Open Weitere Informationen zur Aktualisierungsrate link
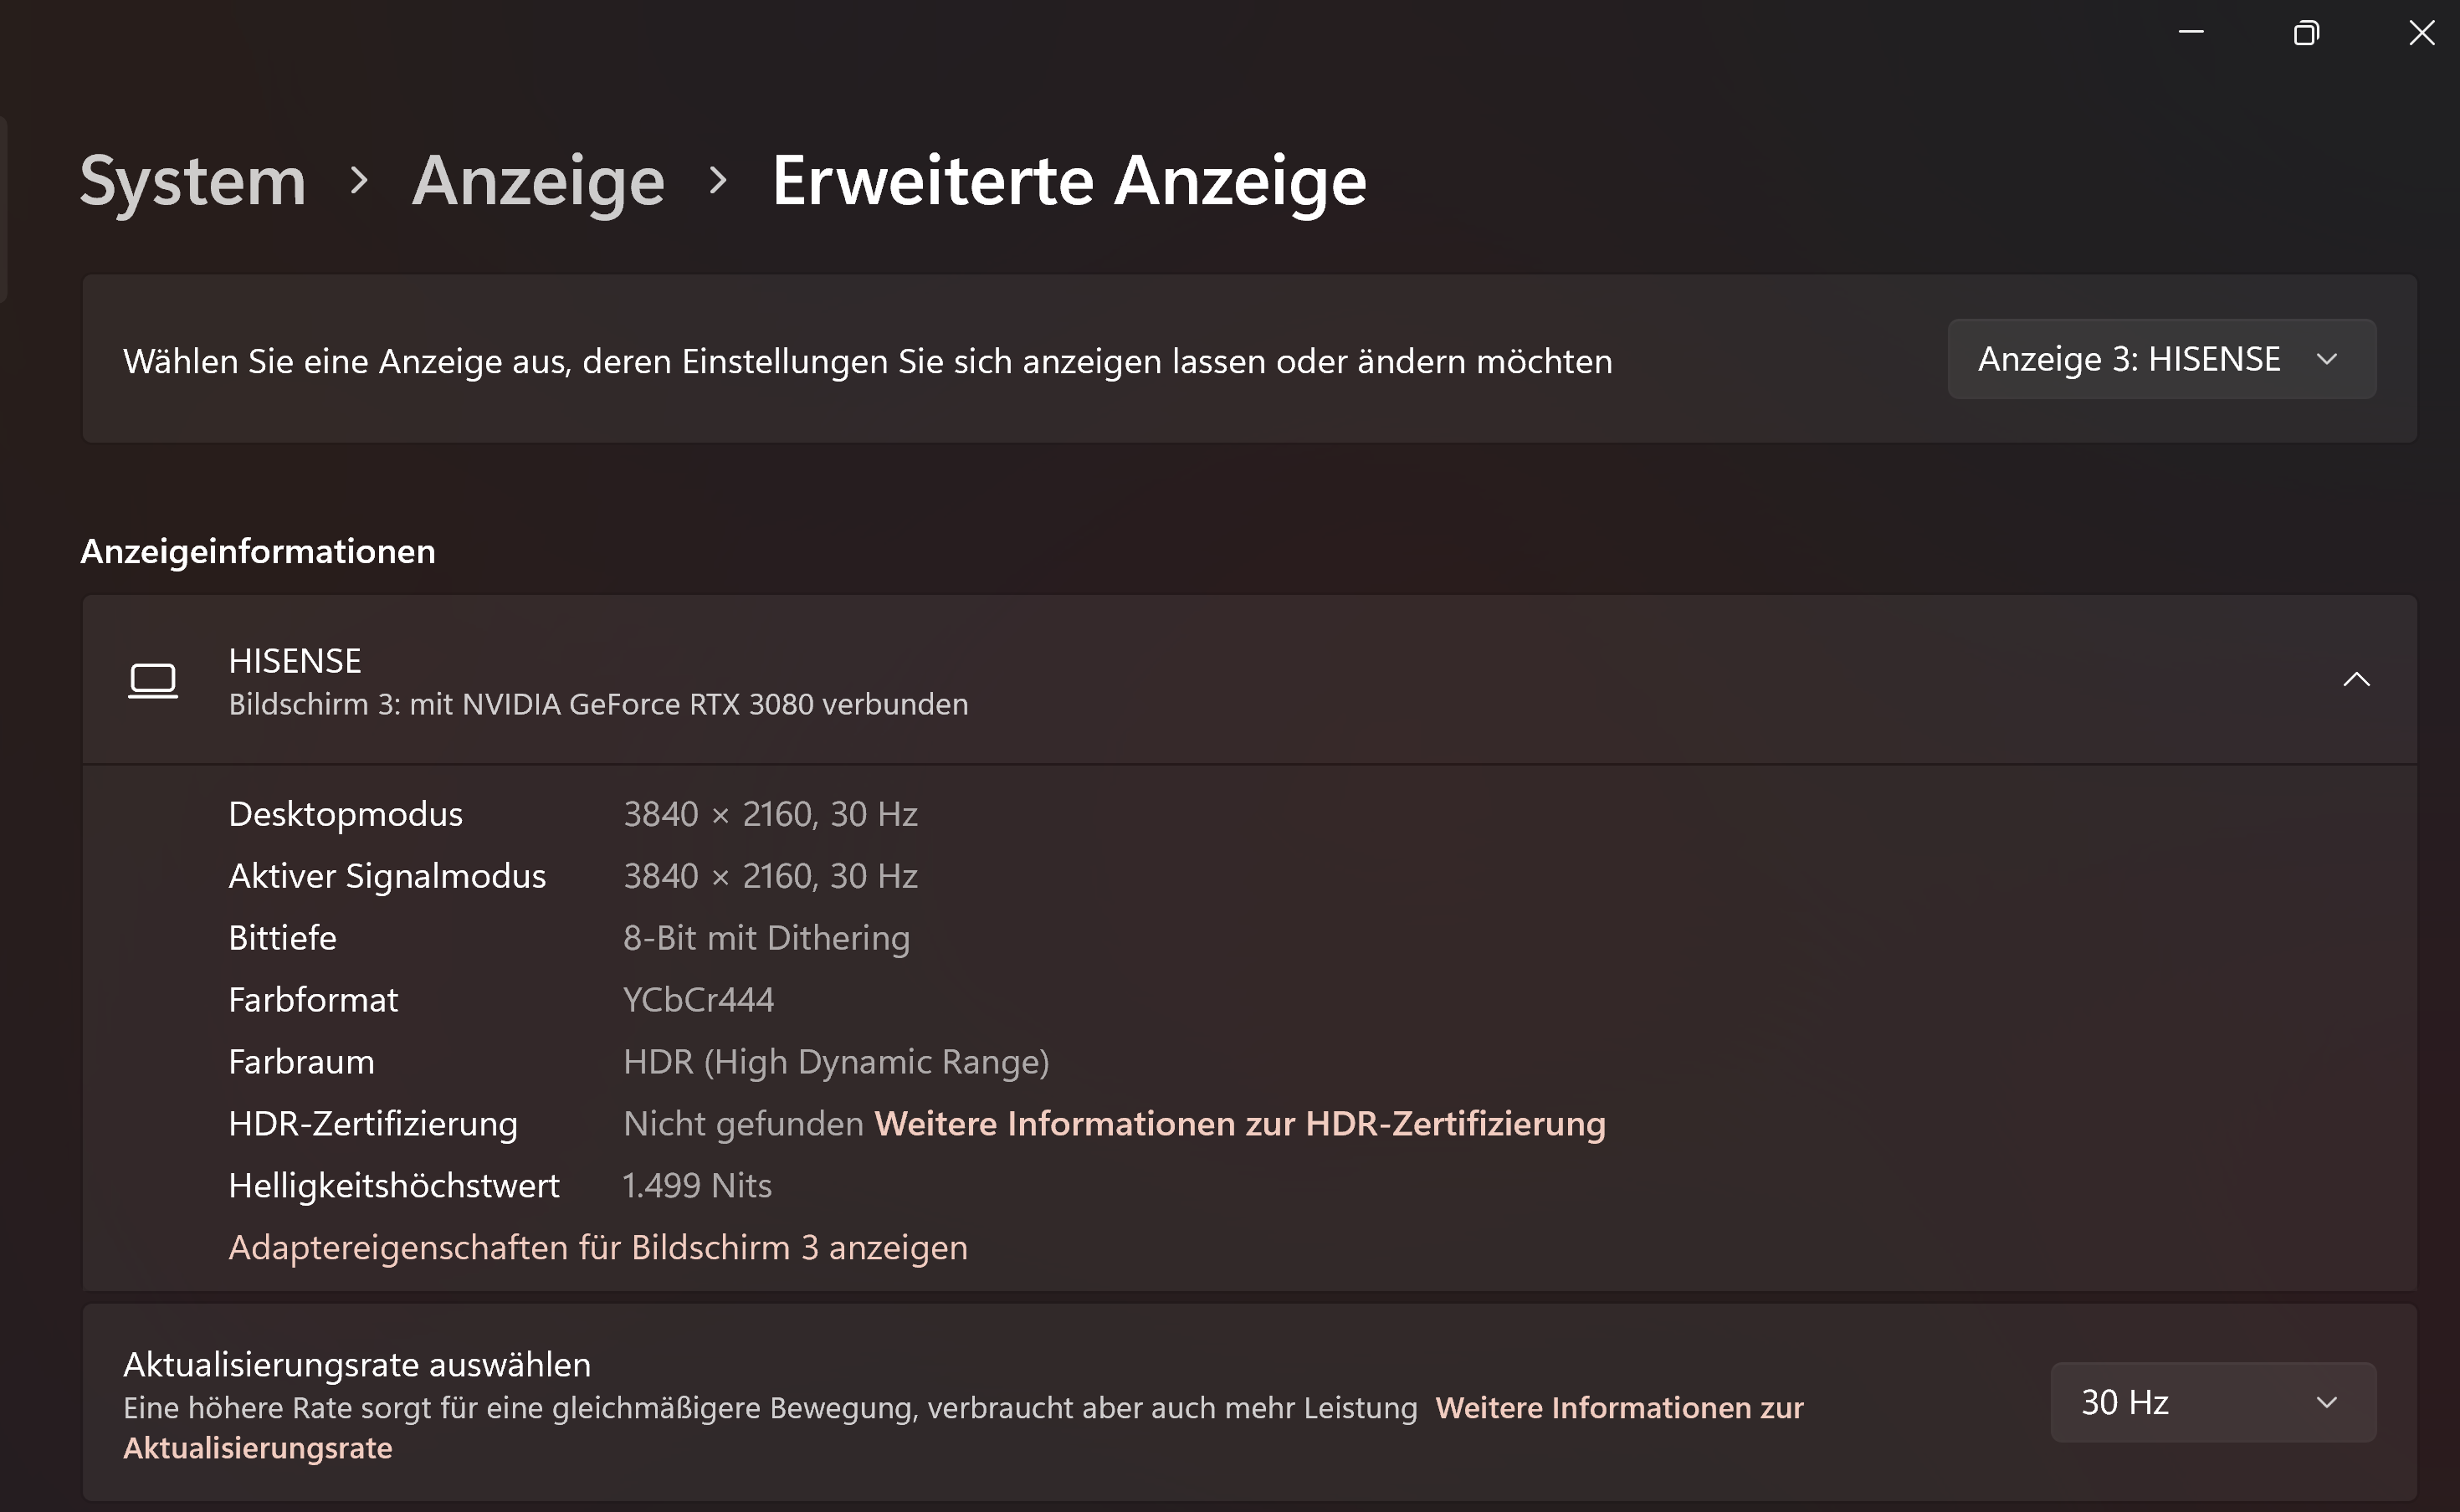Image resolution: width=2460 pixels, height=1512 pixels. (1618, 1407)
